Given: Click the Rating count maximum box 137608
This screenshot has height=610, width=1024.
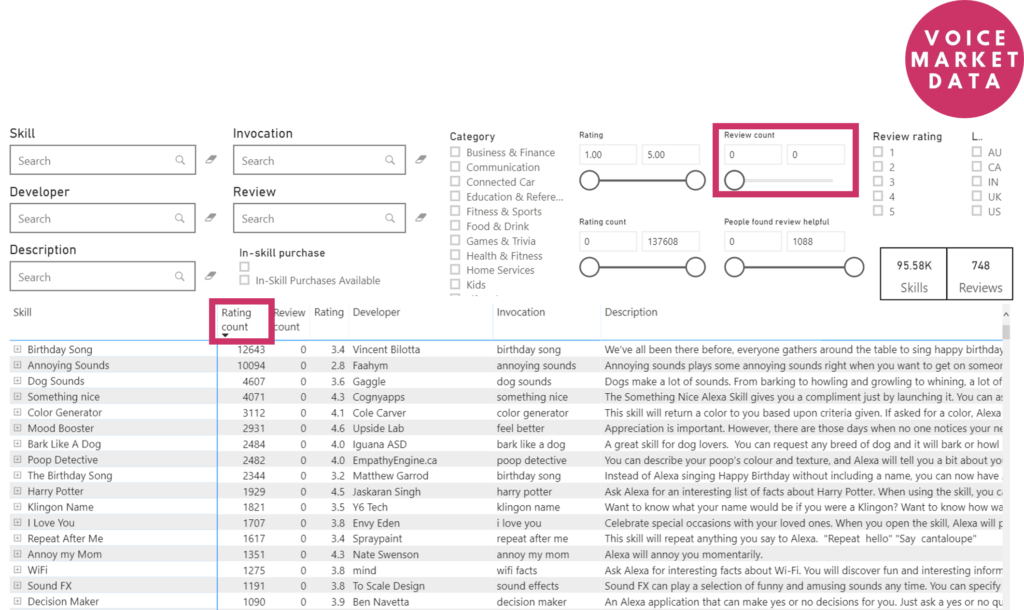Looking at the screenshot, I should pos(671,242).
